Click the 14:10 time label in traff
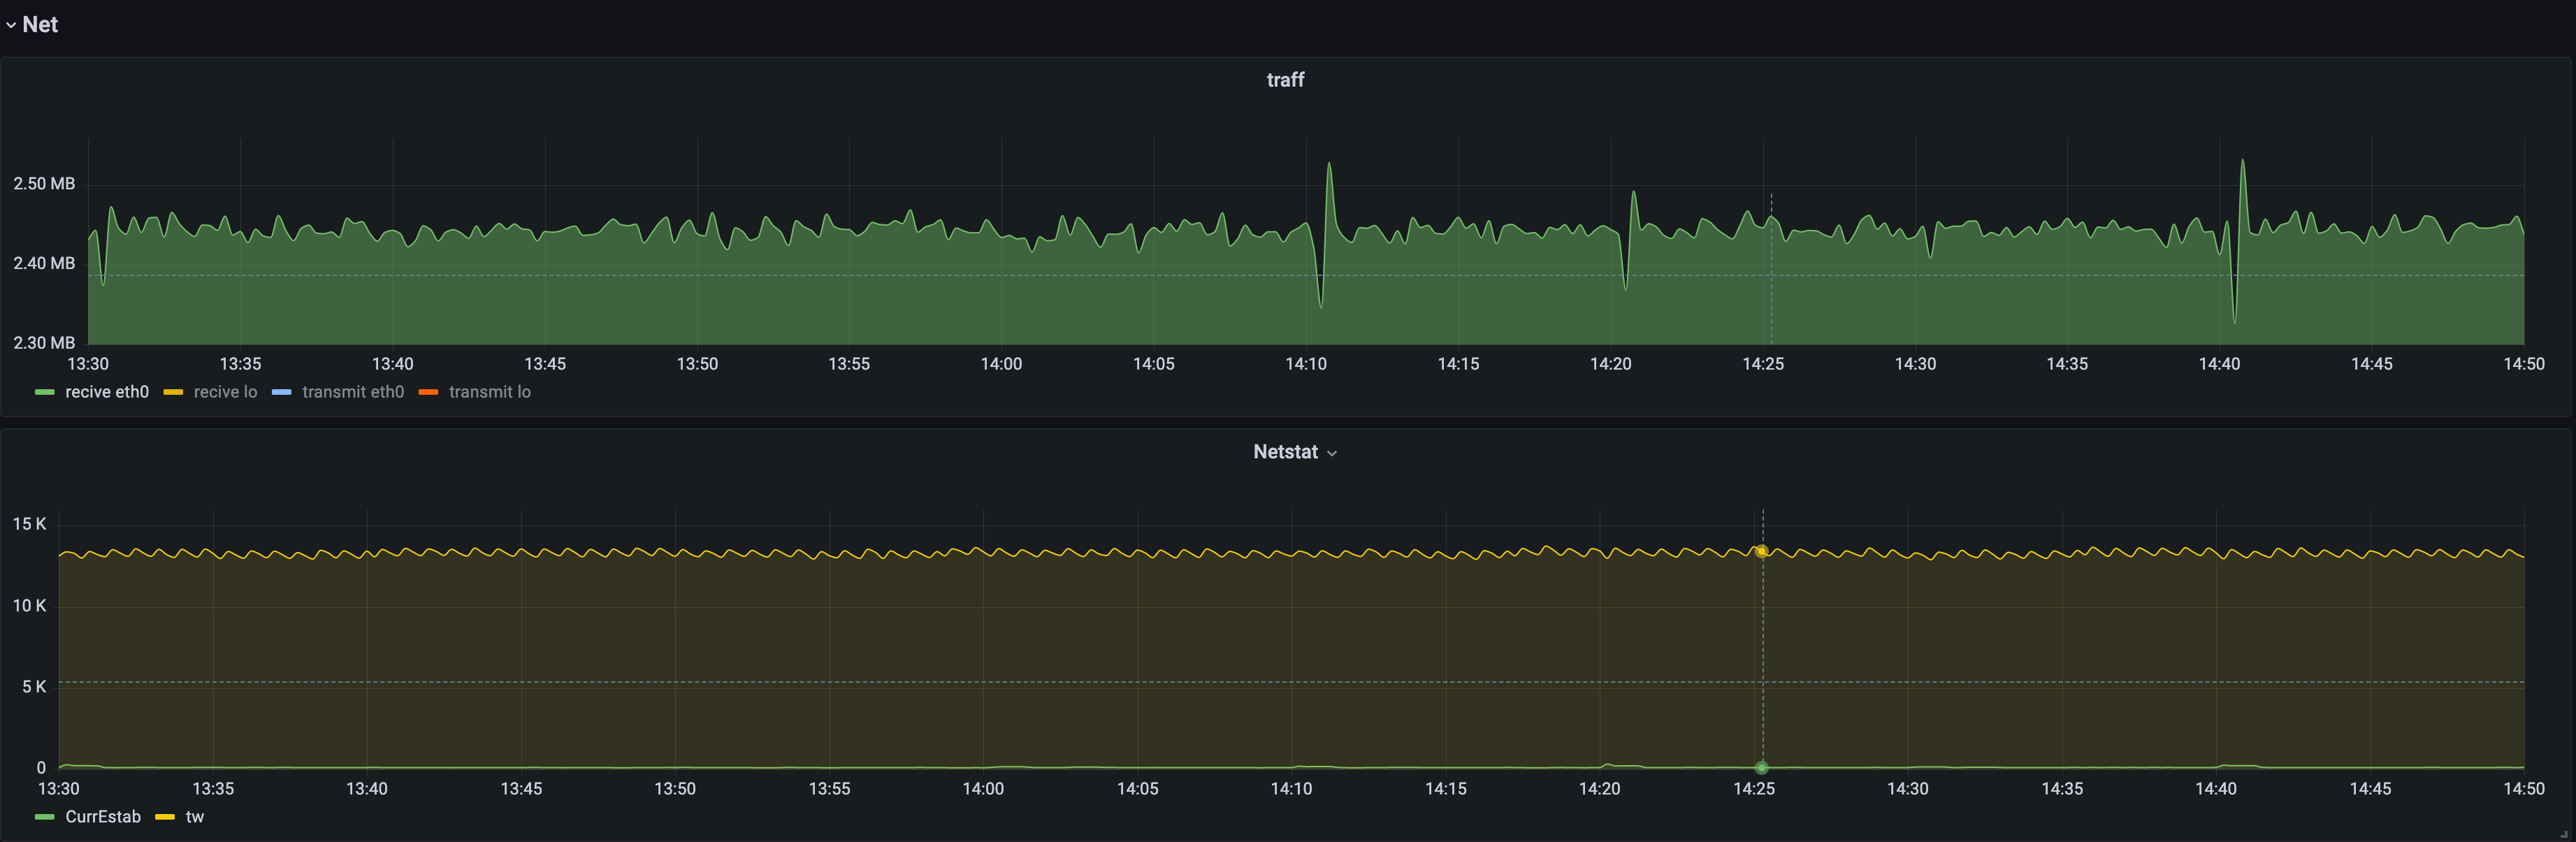The height and width of the screenshot is (842, 2576). pos(1306,364)
